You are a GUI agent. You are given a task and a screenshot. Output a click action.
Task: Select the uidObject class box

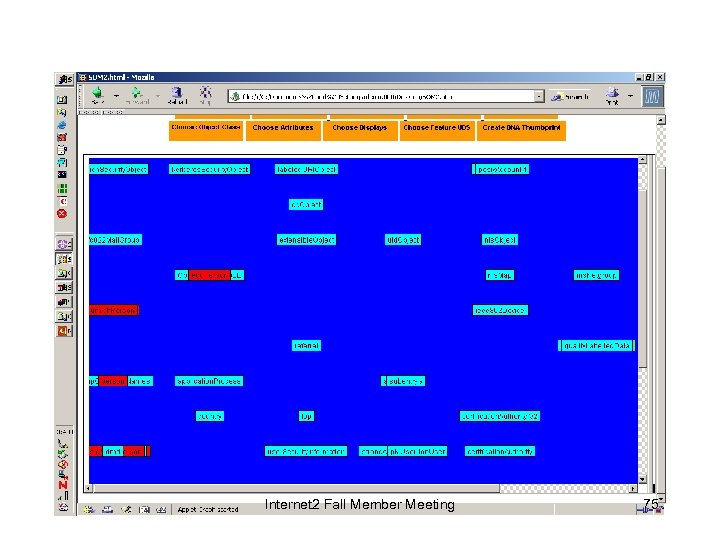pyautogui.click(x=403, y=240)
